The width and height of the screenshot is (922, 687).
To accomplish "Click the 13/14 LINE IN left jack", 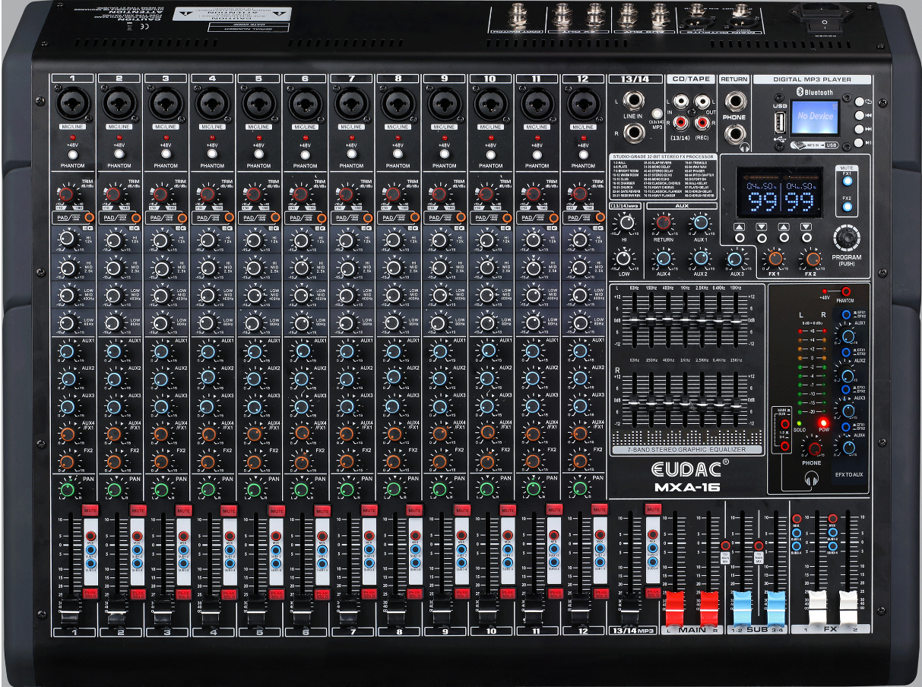I will click(633, 101).
